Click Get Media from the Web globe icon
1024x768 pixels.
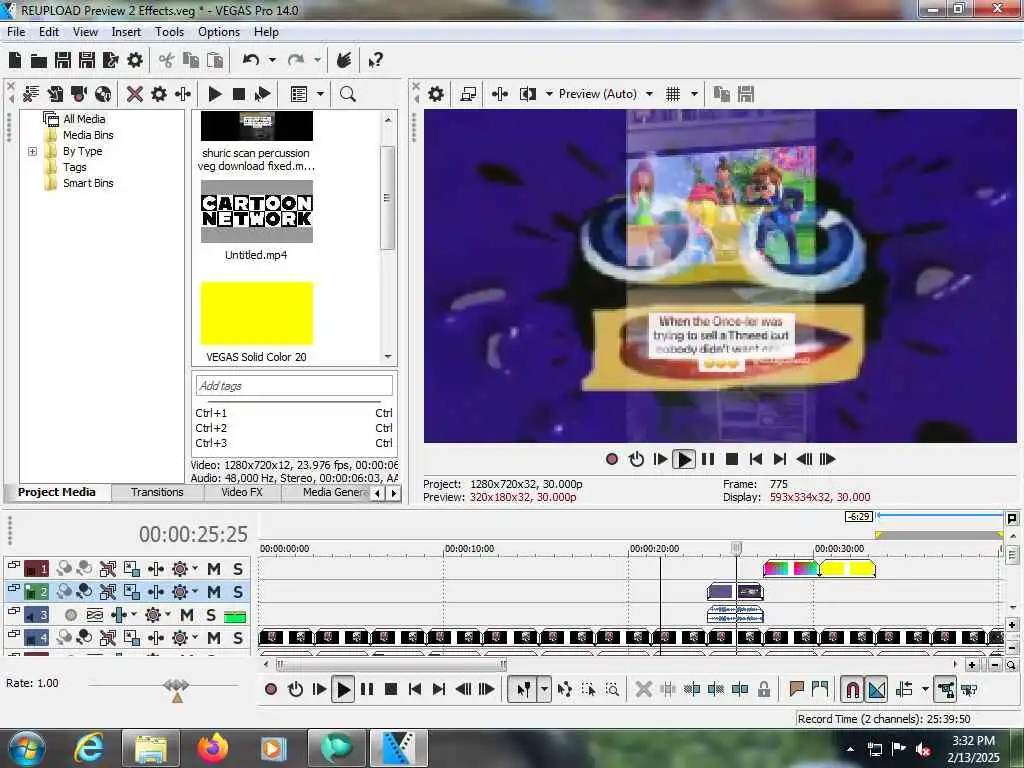103,94
